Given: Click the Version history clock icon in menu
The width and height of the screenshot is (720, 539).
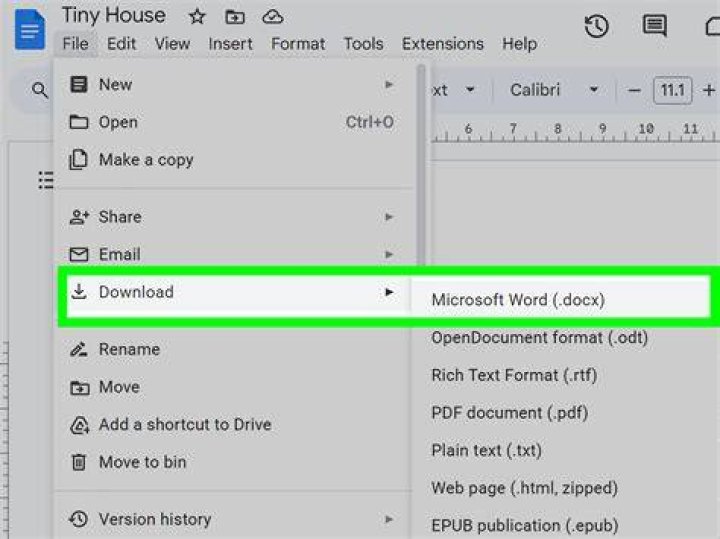Looking at the screenshot, I should (79, 519).
